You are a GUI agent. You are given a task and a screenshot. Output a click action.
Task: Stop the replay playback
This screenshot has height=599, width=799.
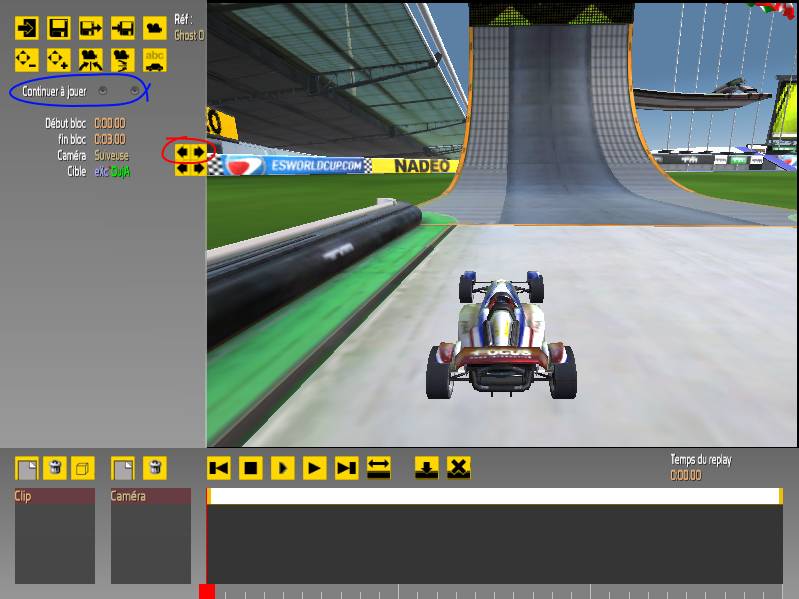point(251,468)
